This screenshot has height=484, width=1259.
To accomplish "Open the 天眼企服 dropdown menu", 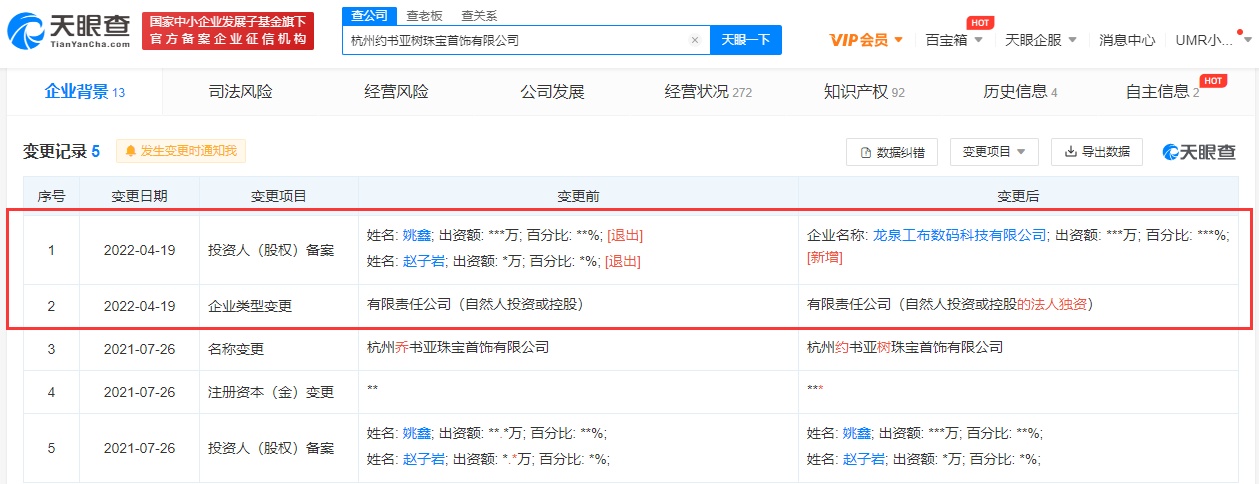I will (x=1041, y=40).
